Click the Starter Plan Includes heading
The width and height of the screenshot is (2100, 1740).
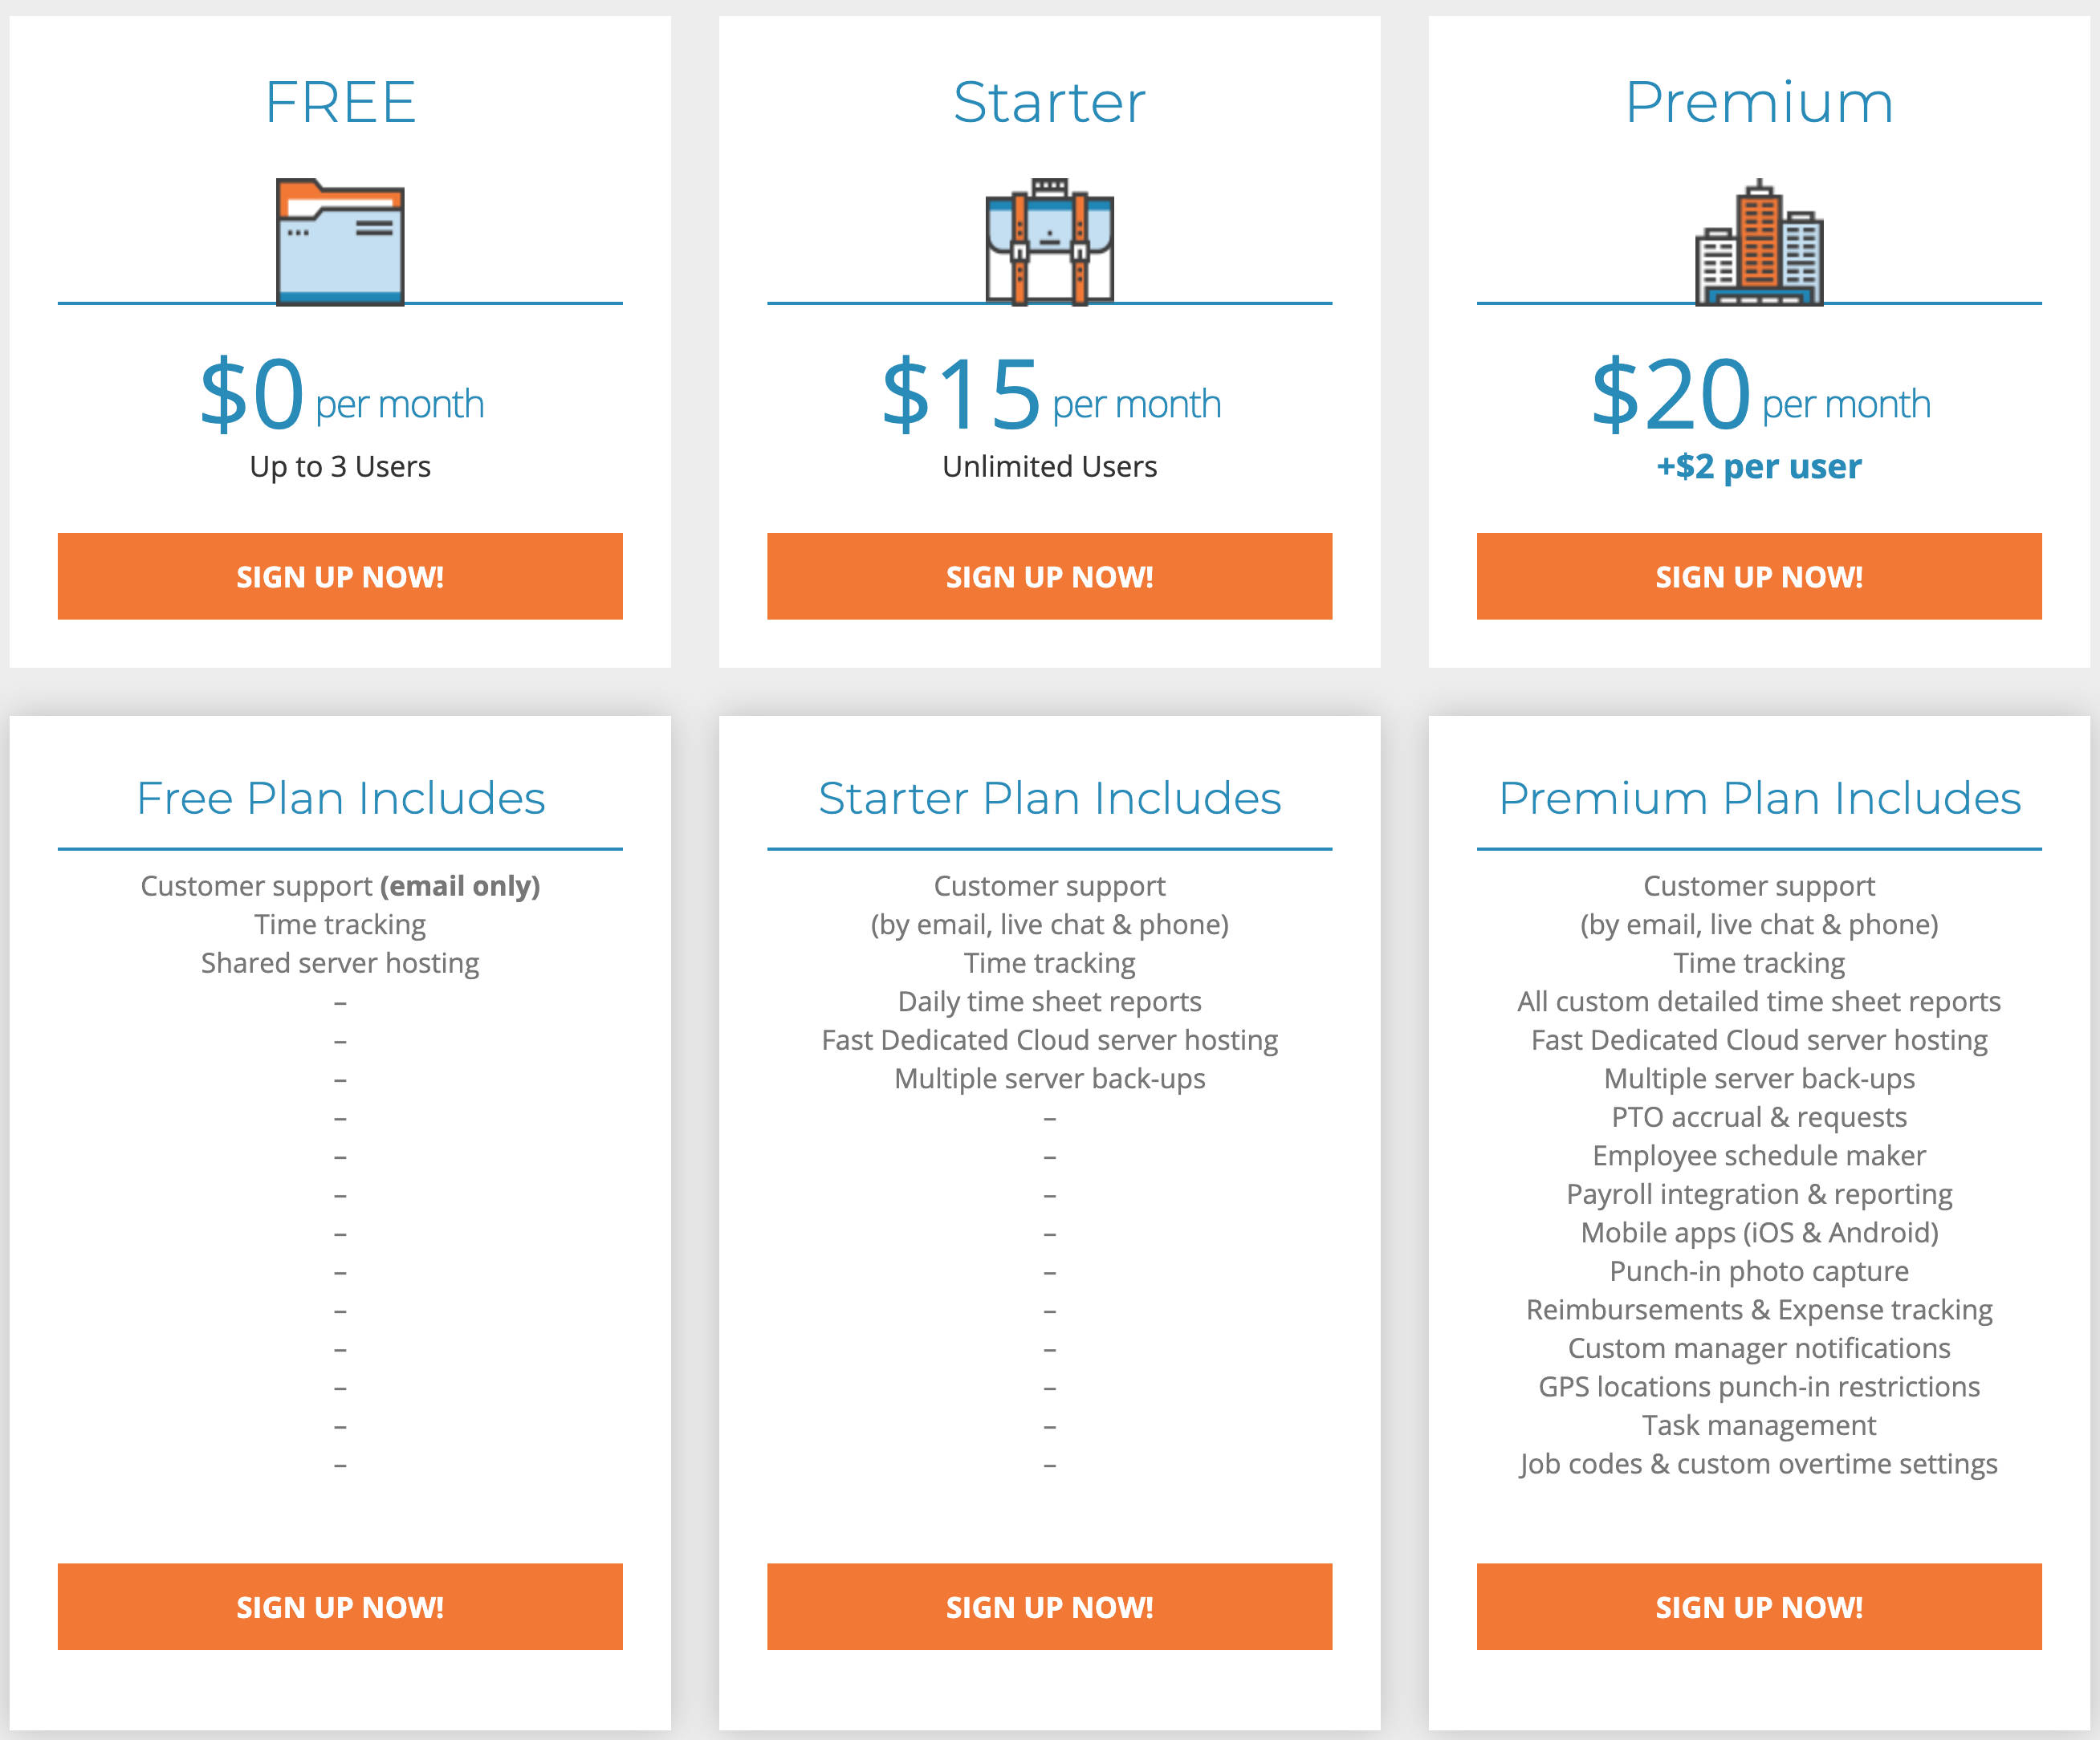[x=1049, y=798]
